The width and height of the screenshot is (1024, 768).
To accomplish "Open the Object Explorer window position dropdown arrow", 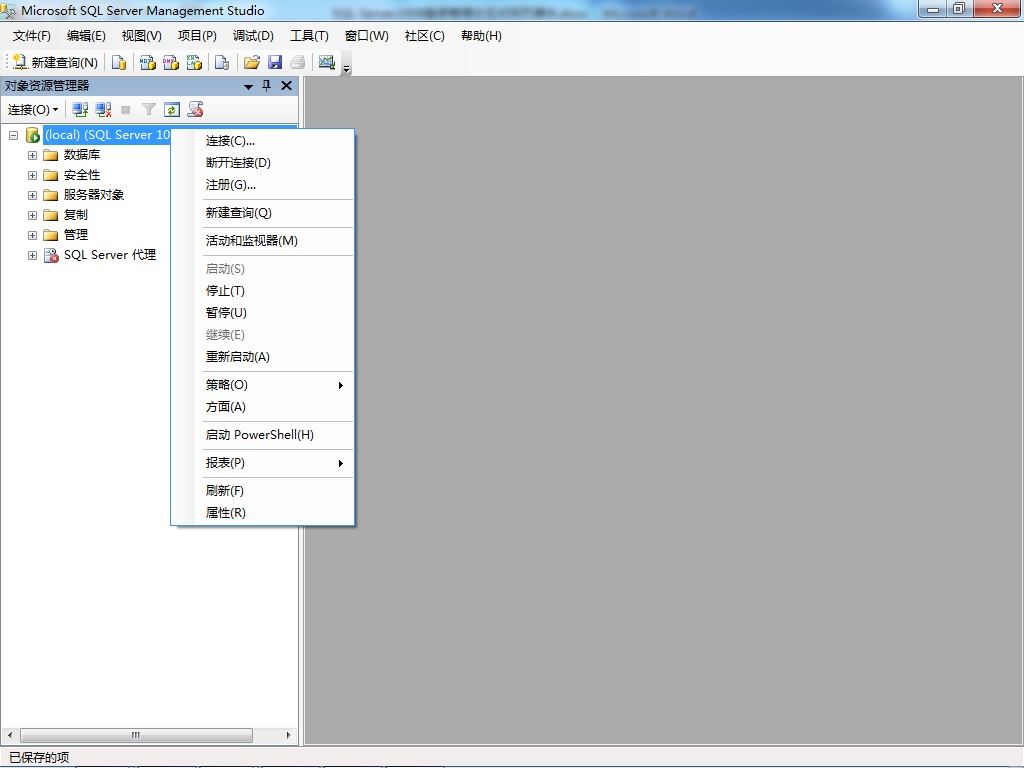I will point(248,86).
